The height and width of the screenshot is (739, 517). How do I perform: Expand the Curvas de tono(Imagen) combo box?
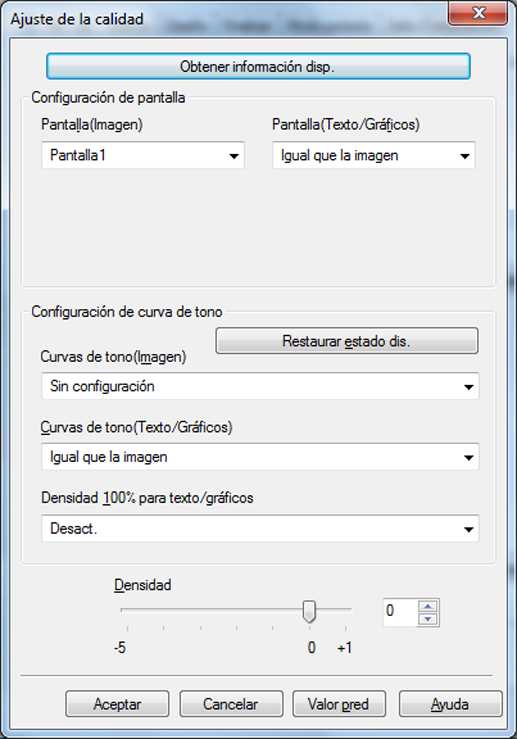click(x=260, y=386)
